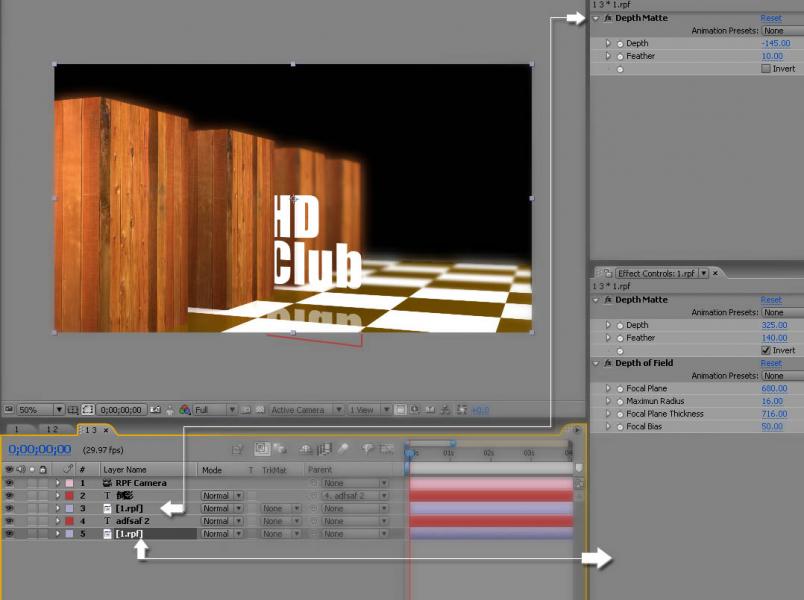
Task: Switch to the '1 2' timeline tab
Action: point(51,429)
